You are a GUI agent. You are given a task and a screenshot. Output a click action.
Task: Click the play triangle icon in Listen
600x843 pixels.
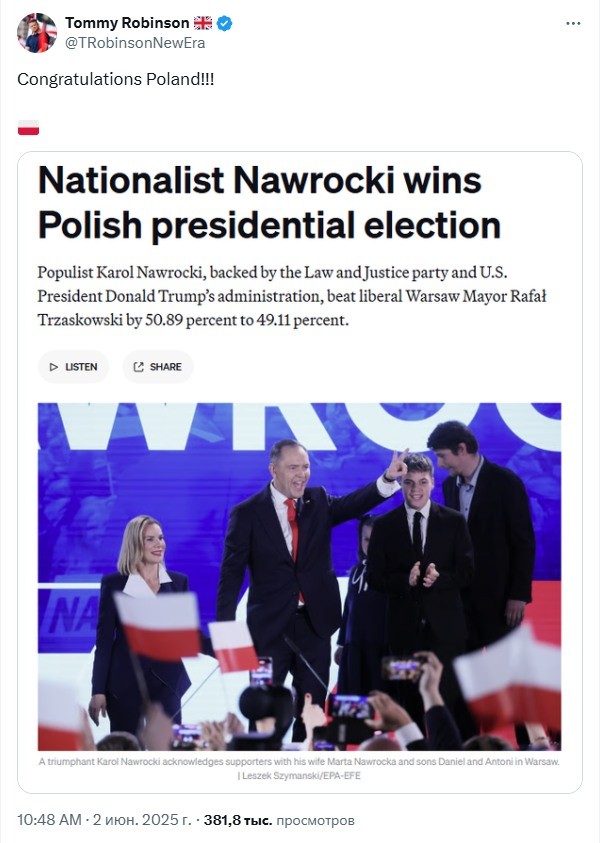tap(54, 367)
